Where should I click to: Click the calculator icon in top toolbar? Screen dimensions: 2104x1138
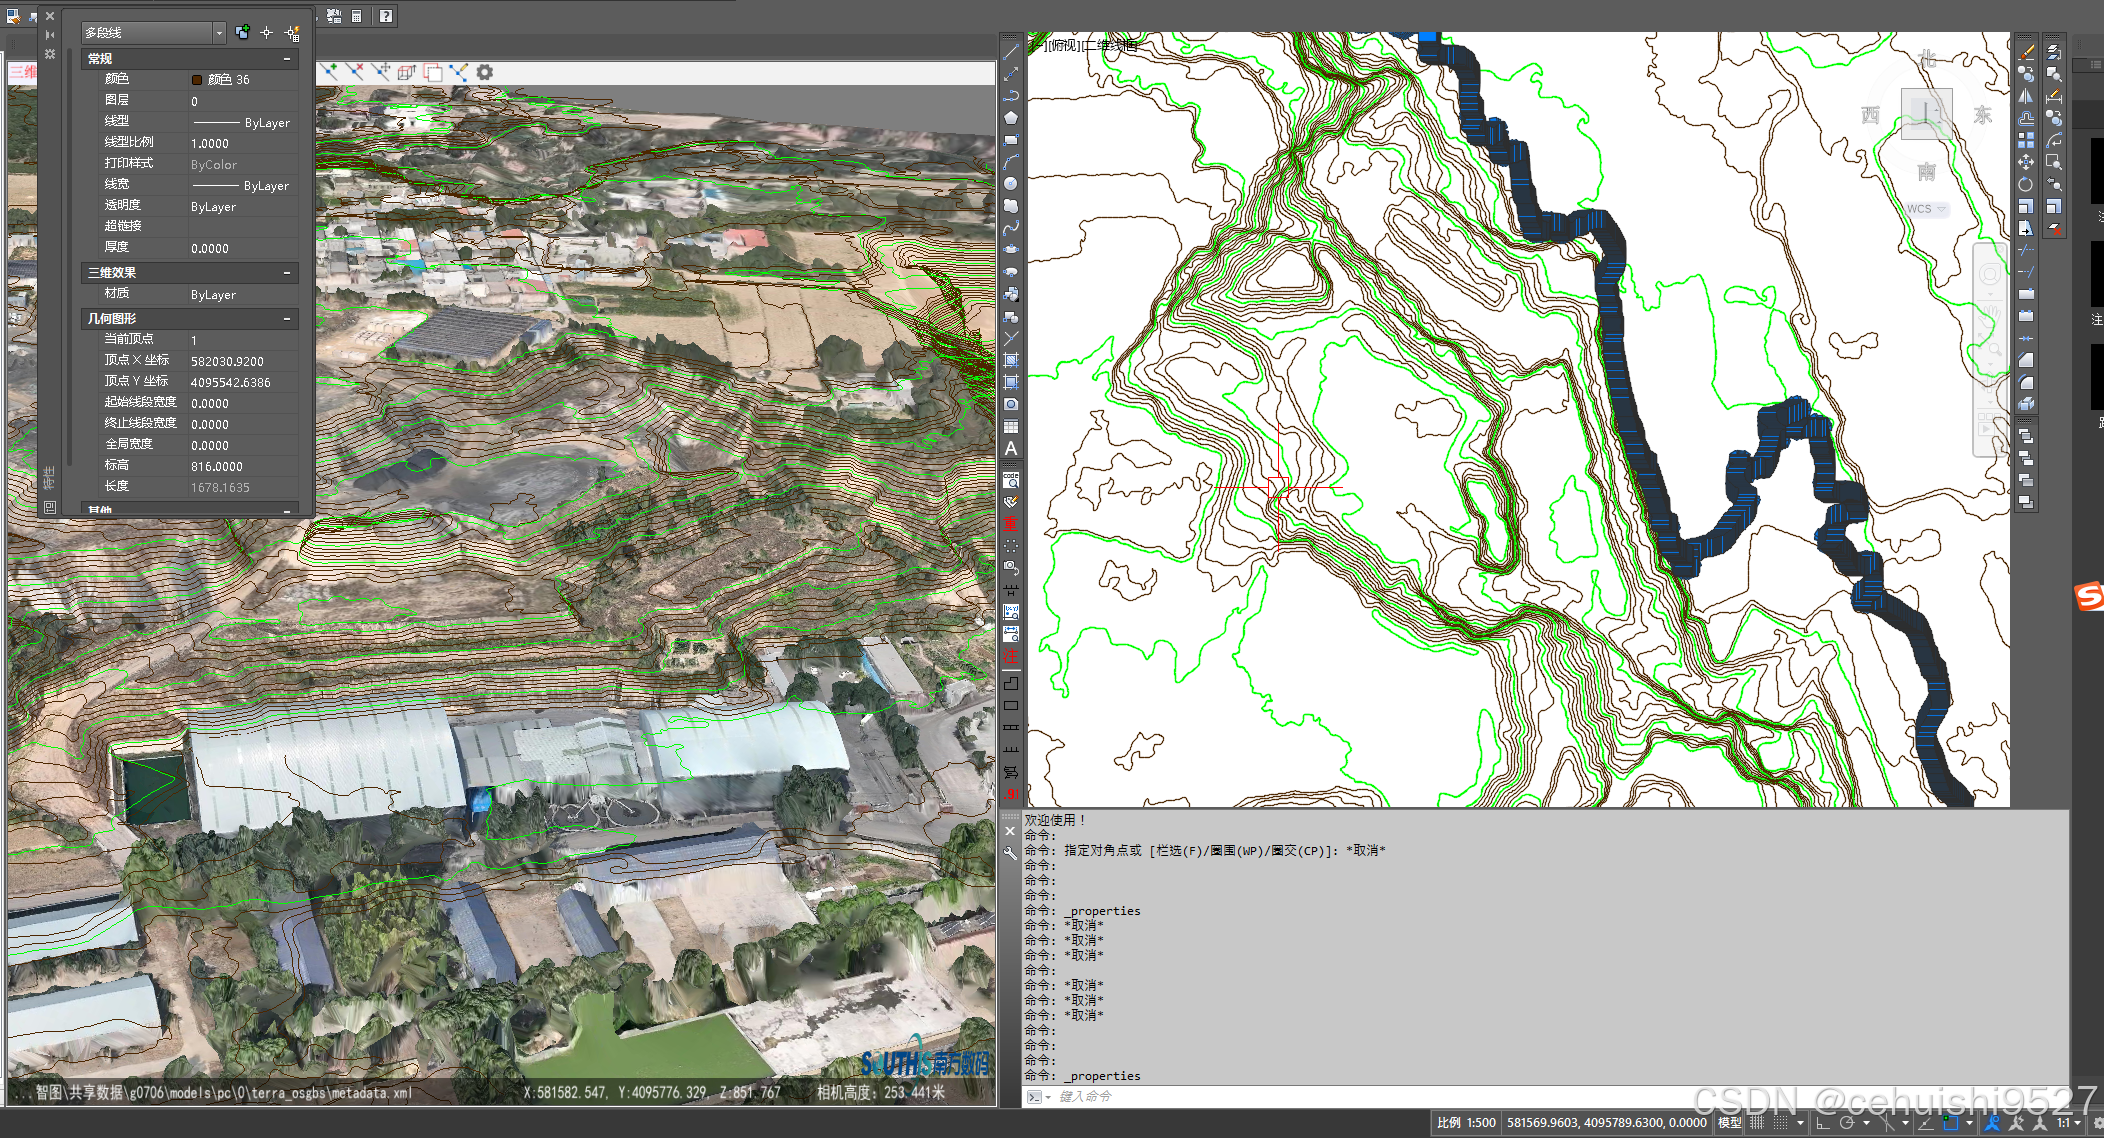357,16
